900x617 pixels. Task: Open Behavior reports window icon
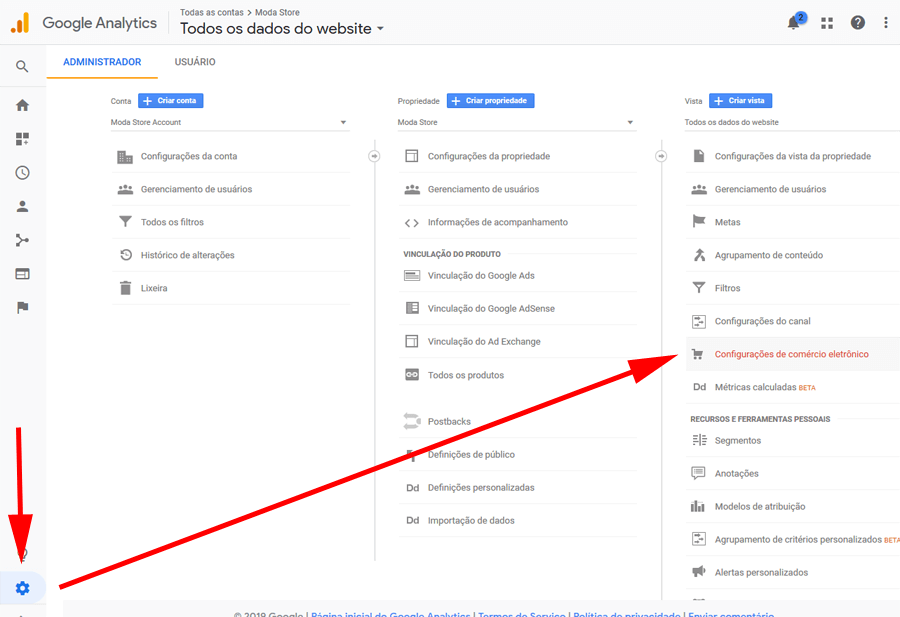tap(22, 274)
